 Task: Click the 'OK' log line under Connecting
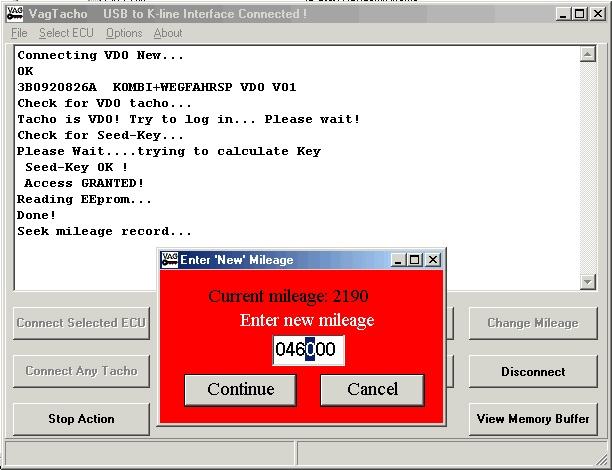click(25, 71)
